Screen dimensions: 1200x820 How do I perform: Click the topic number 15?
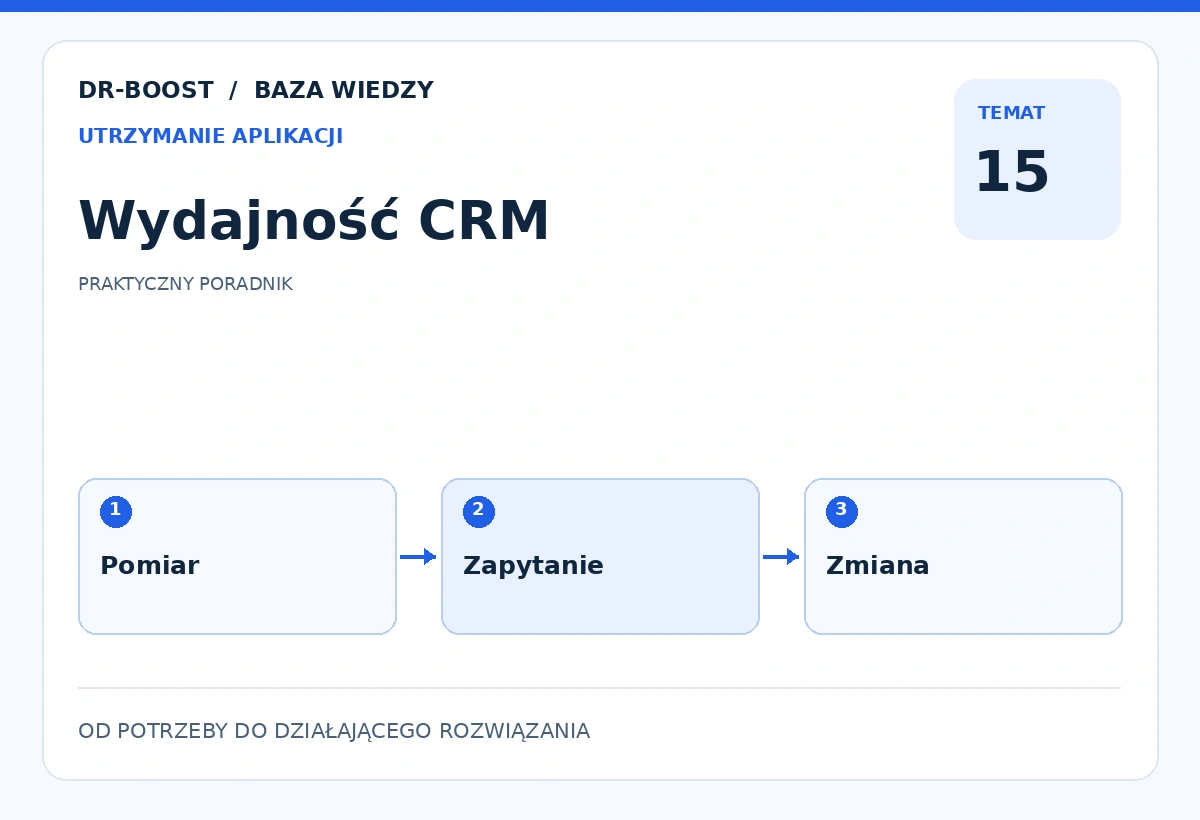(x=1011, y=172)
